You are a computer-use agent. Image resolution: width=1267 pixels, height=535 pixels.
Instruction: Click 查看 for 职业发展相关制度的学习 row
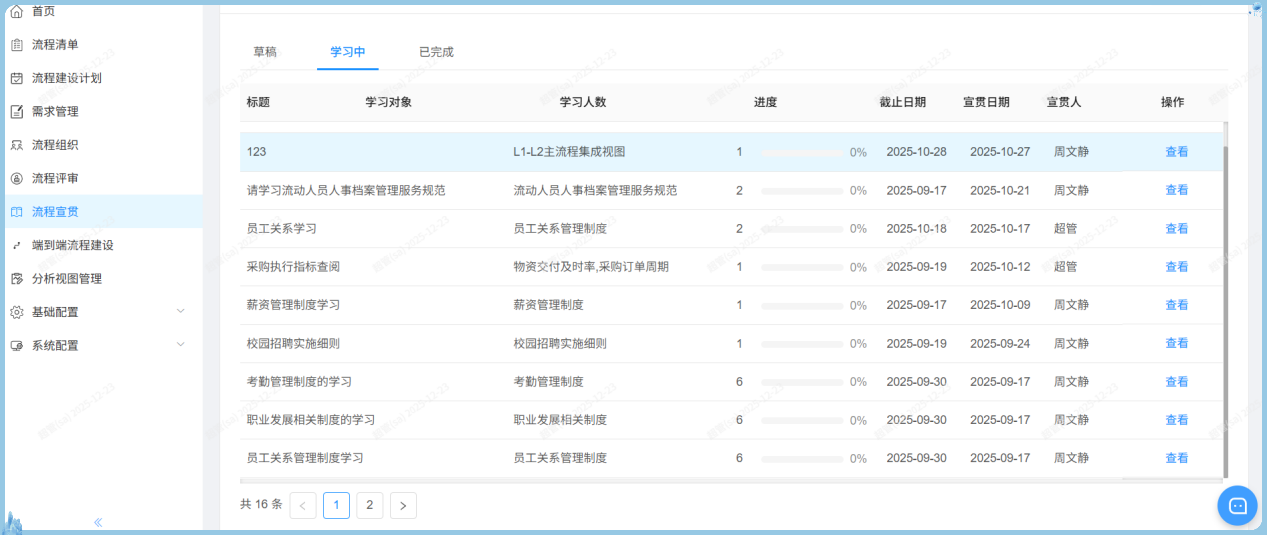tap(1177, 420)
